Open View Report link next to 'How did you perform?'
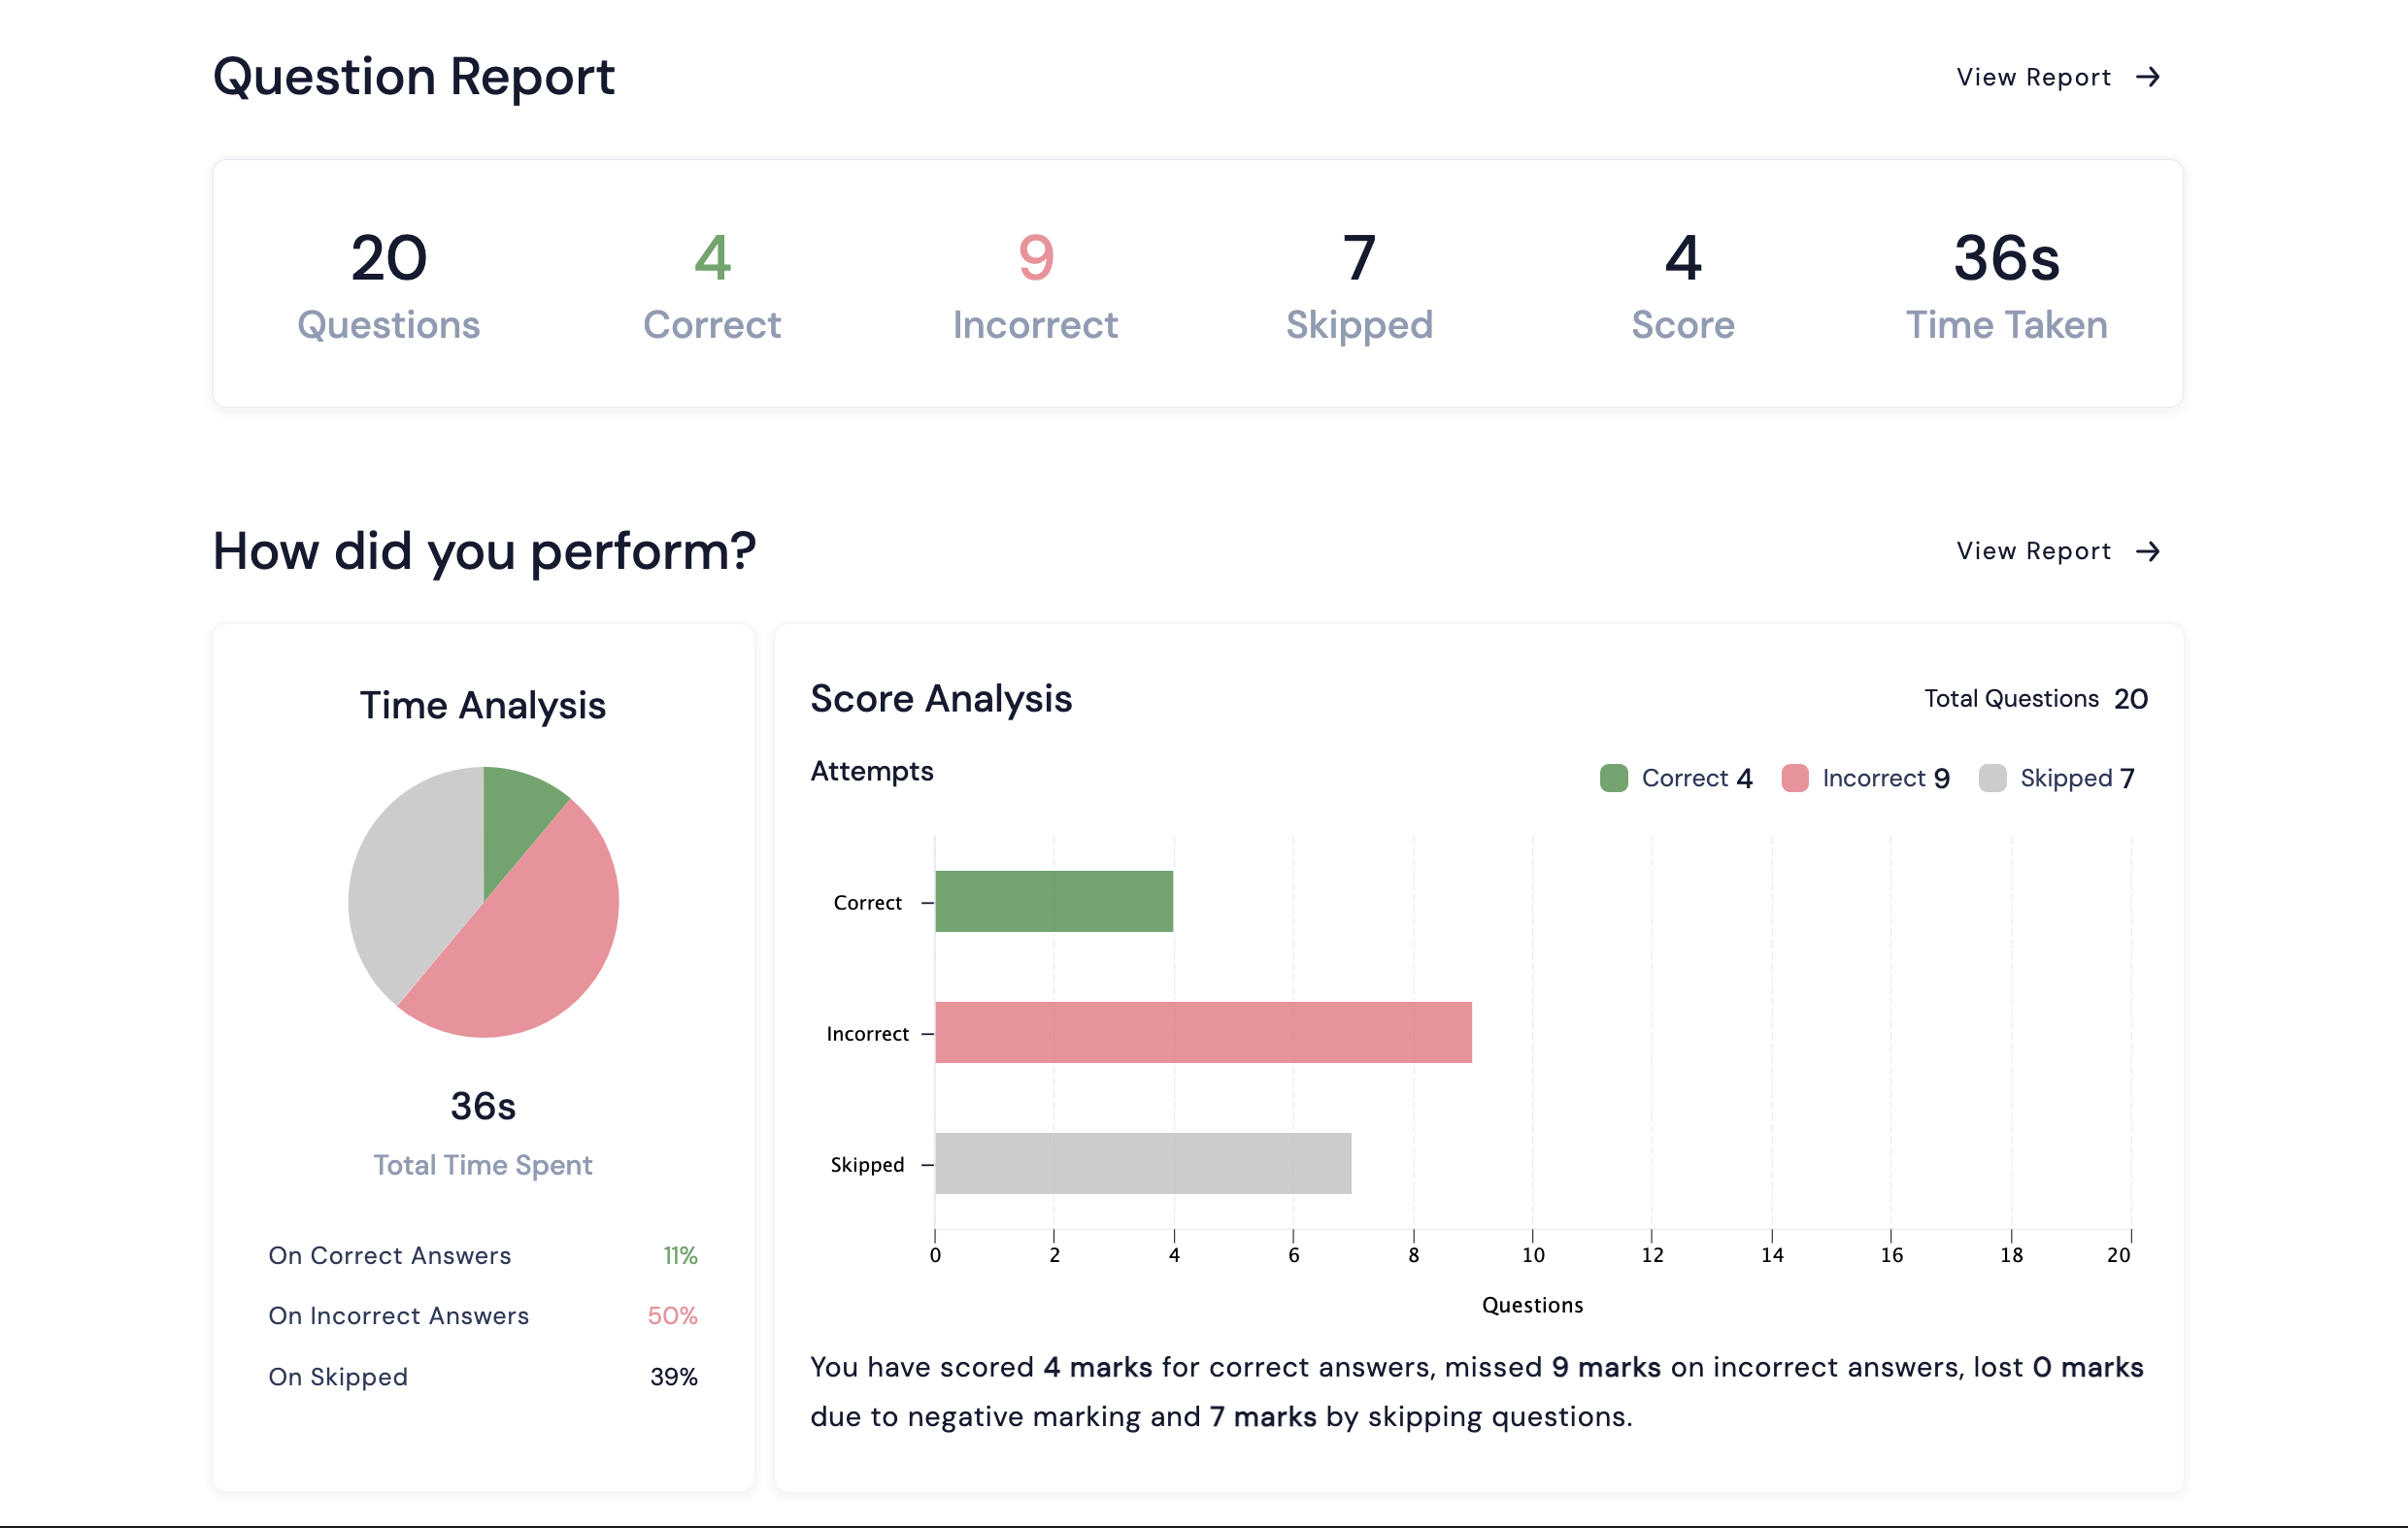This screenshot has width=2408, height=1528. 2033,551
